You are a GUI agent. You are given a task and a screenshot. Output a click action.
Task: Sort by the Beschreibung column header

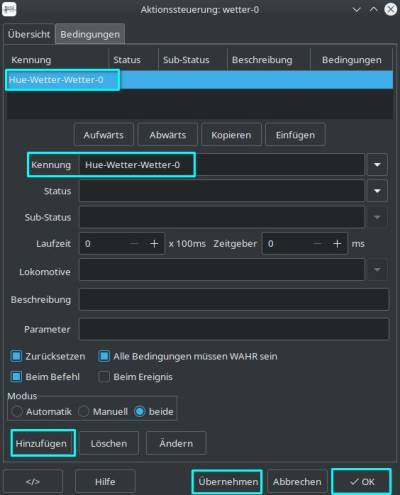click(262, 60)
